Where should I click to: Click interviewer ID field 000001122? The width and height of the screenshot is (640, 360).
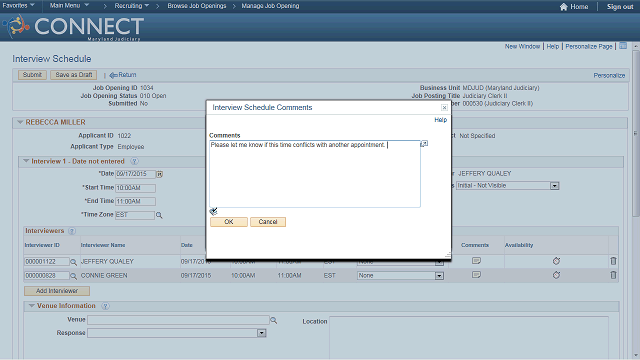47,262
